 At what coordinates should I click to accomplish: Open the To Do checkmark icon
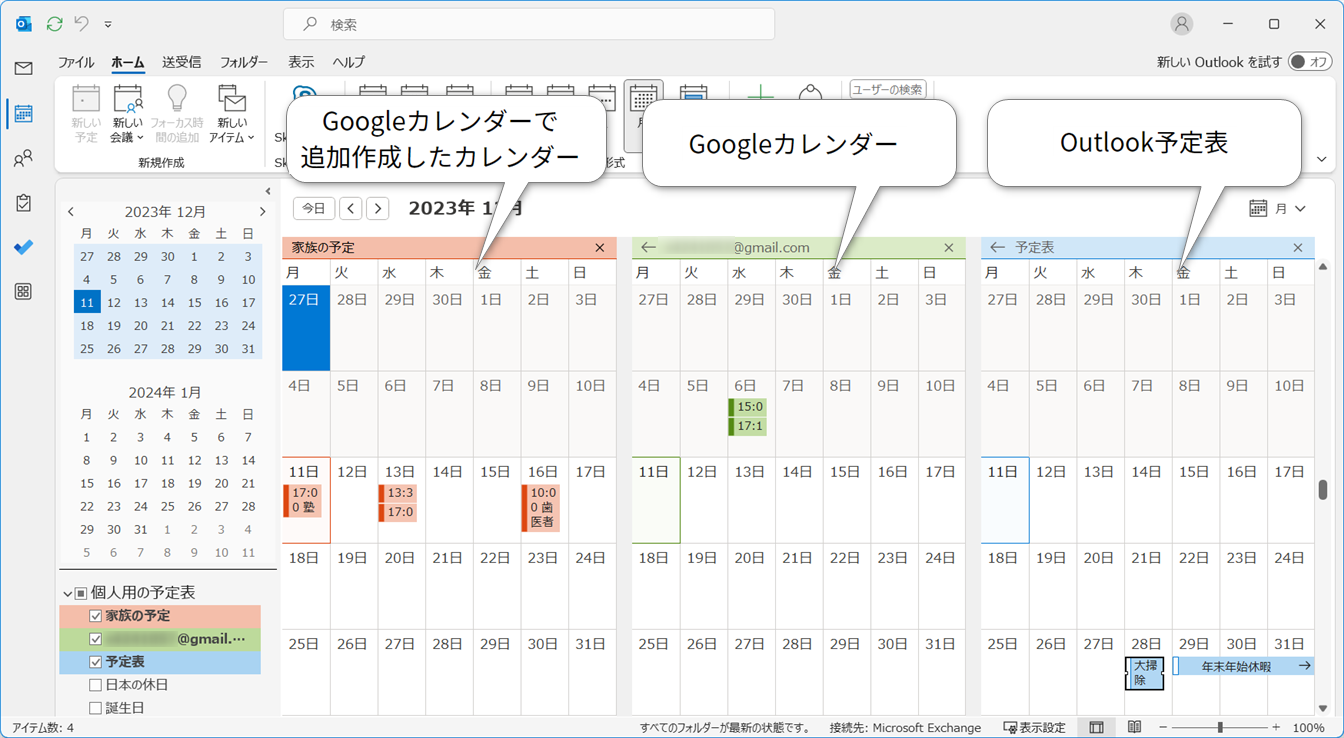pyautogui.click(x=23, y=247)
